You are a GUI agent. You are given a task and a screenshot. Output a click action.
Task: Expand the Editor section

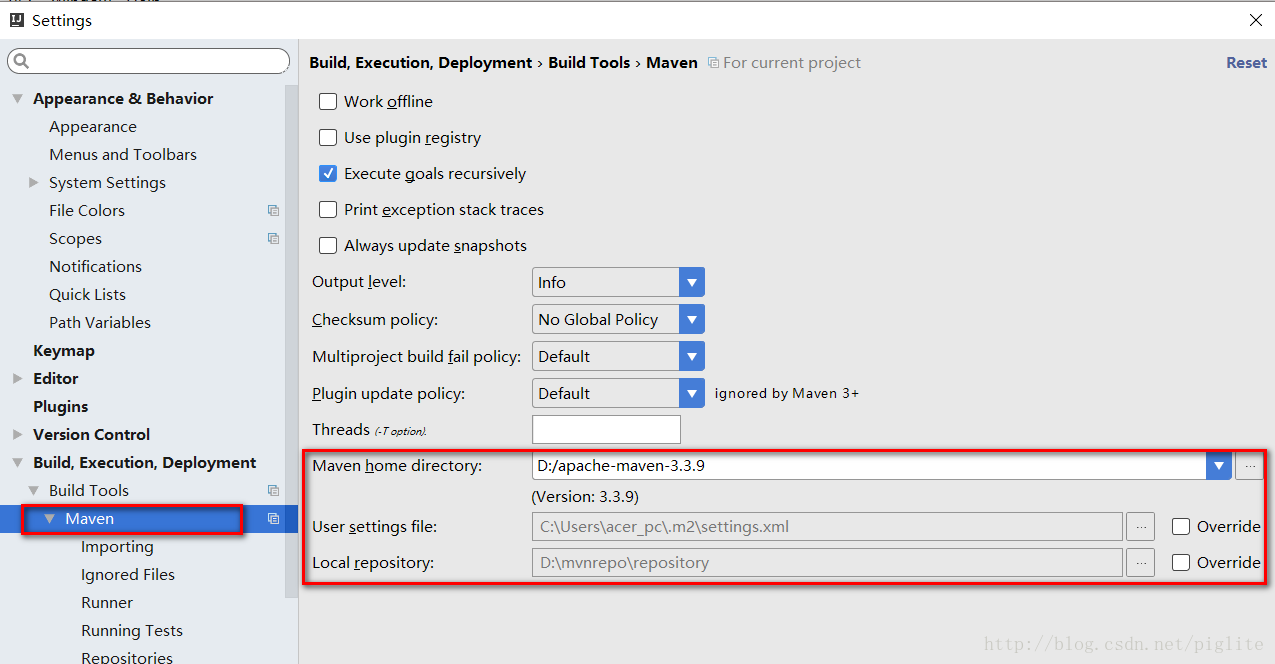click(17, 378)
